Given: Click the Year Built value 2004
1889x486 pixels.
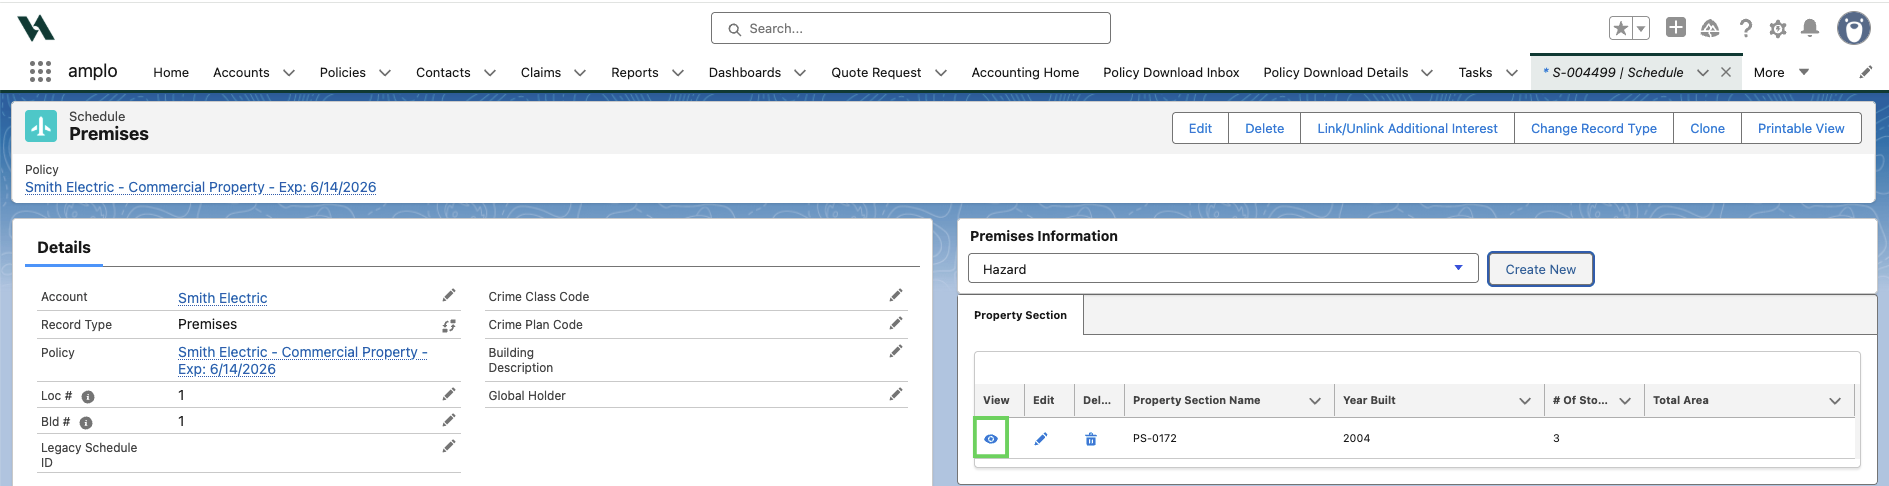Looking at the screenshot, I should point(1356,438).
